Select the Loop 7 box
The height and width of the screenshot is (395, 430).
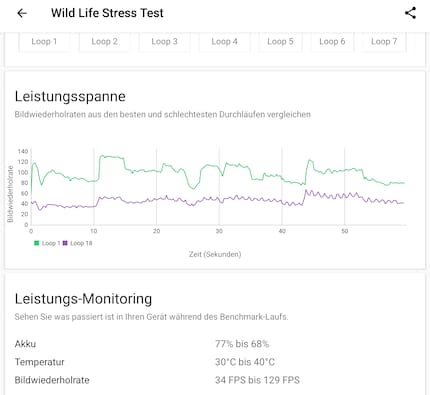click(x=384, y=42)
